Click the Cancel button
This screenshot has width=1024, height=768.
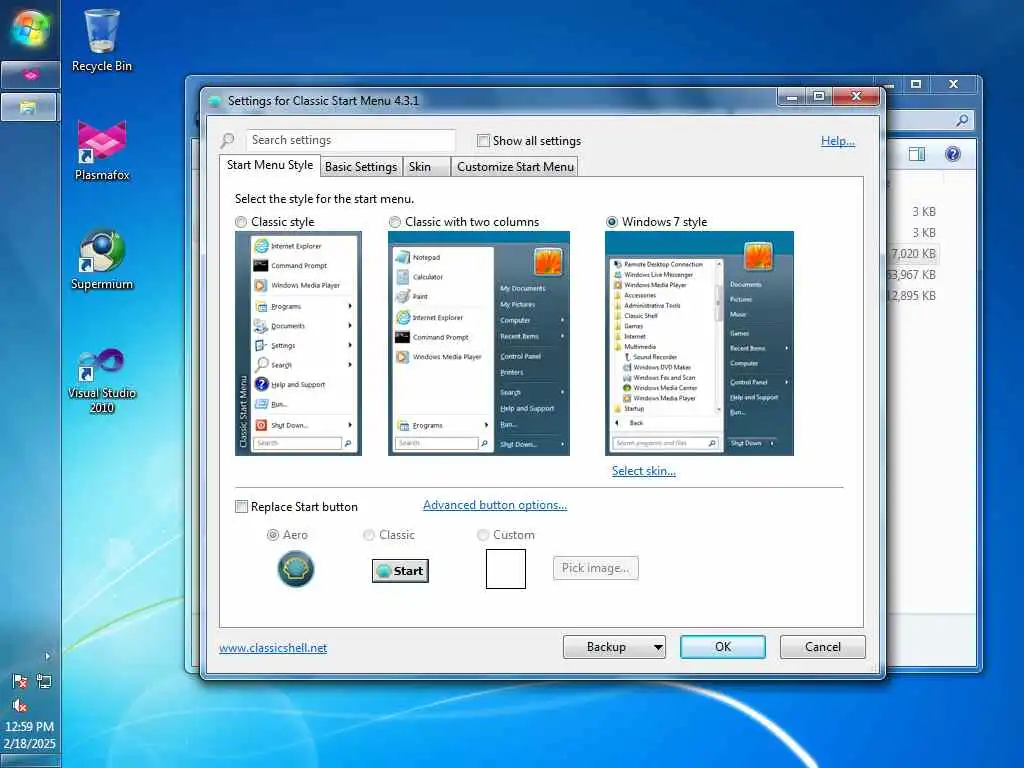tap(822, 647)
